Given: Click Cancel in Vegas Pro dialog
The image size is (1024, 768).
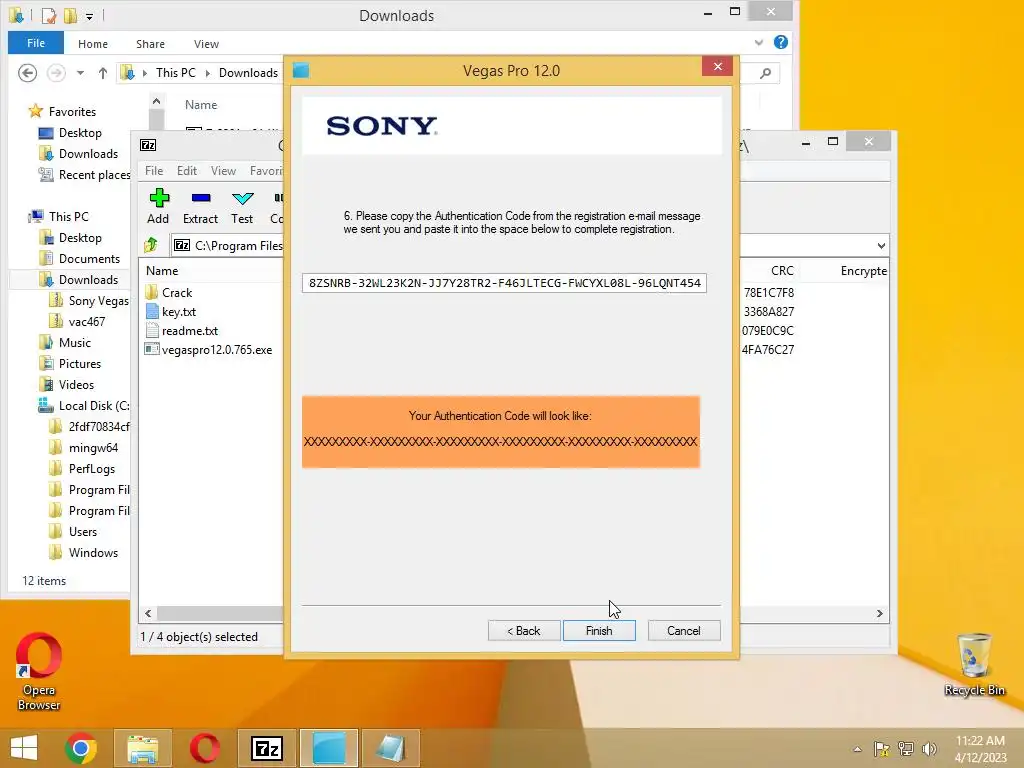Looking at the screenshot, I should 684,631.
